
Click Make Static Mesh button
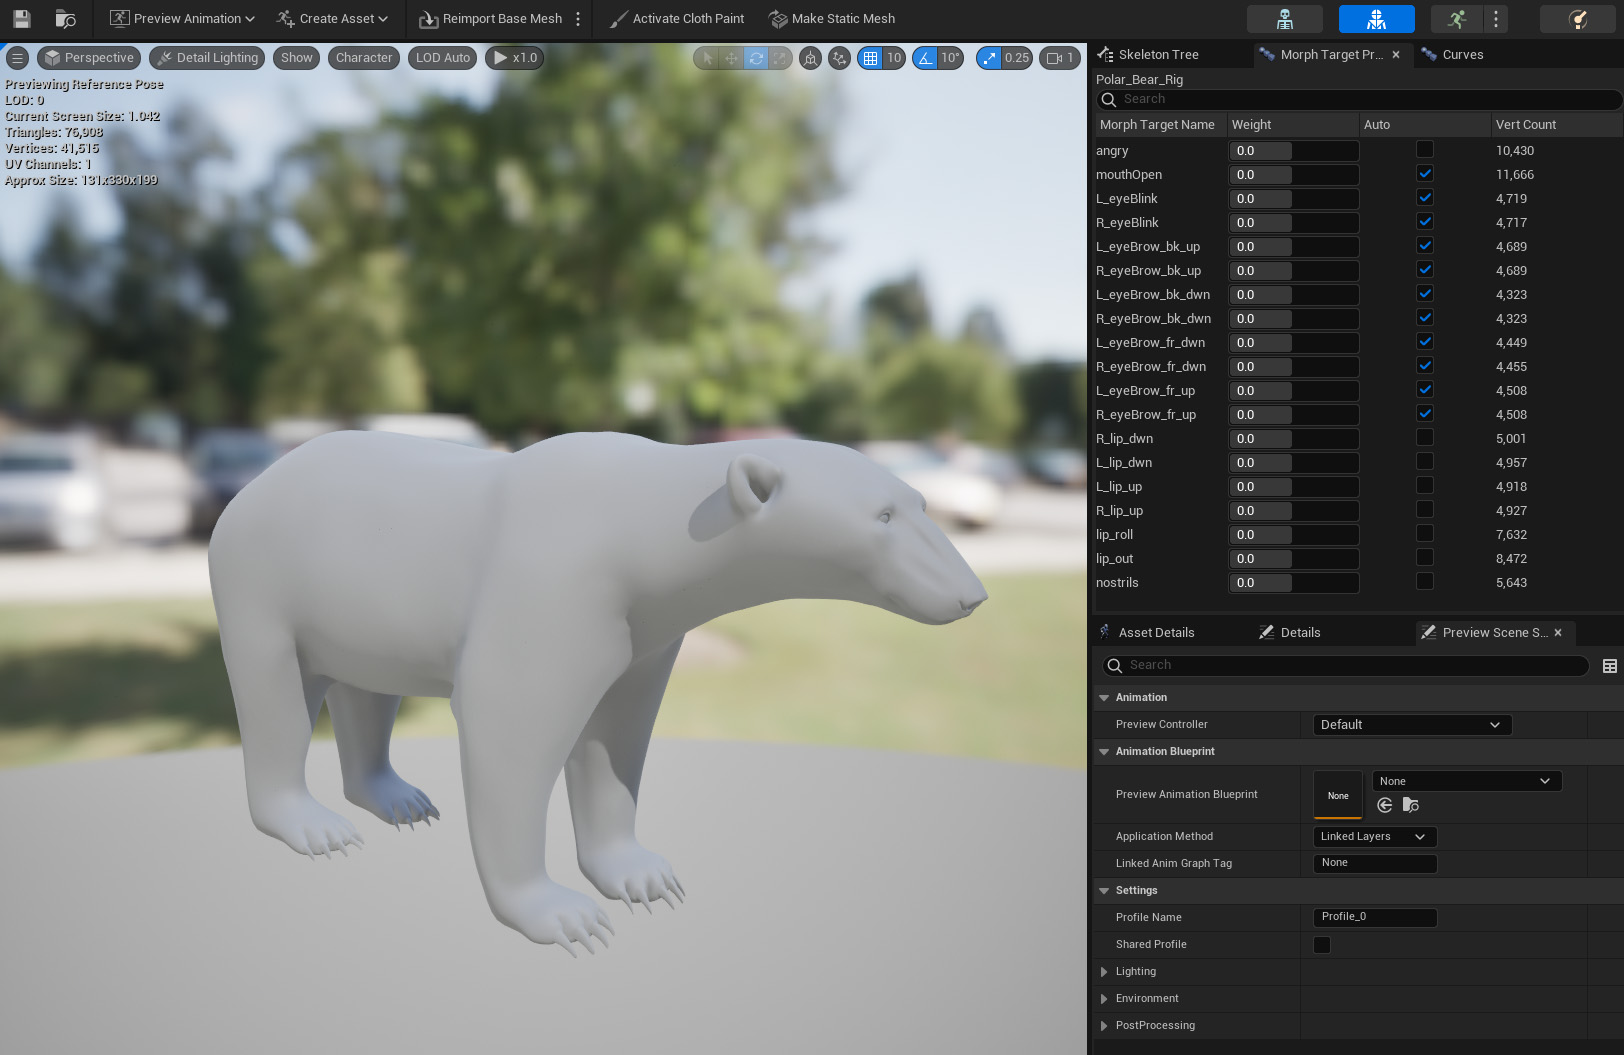pos(832,19)
